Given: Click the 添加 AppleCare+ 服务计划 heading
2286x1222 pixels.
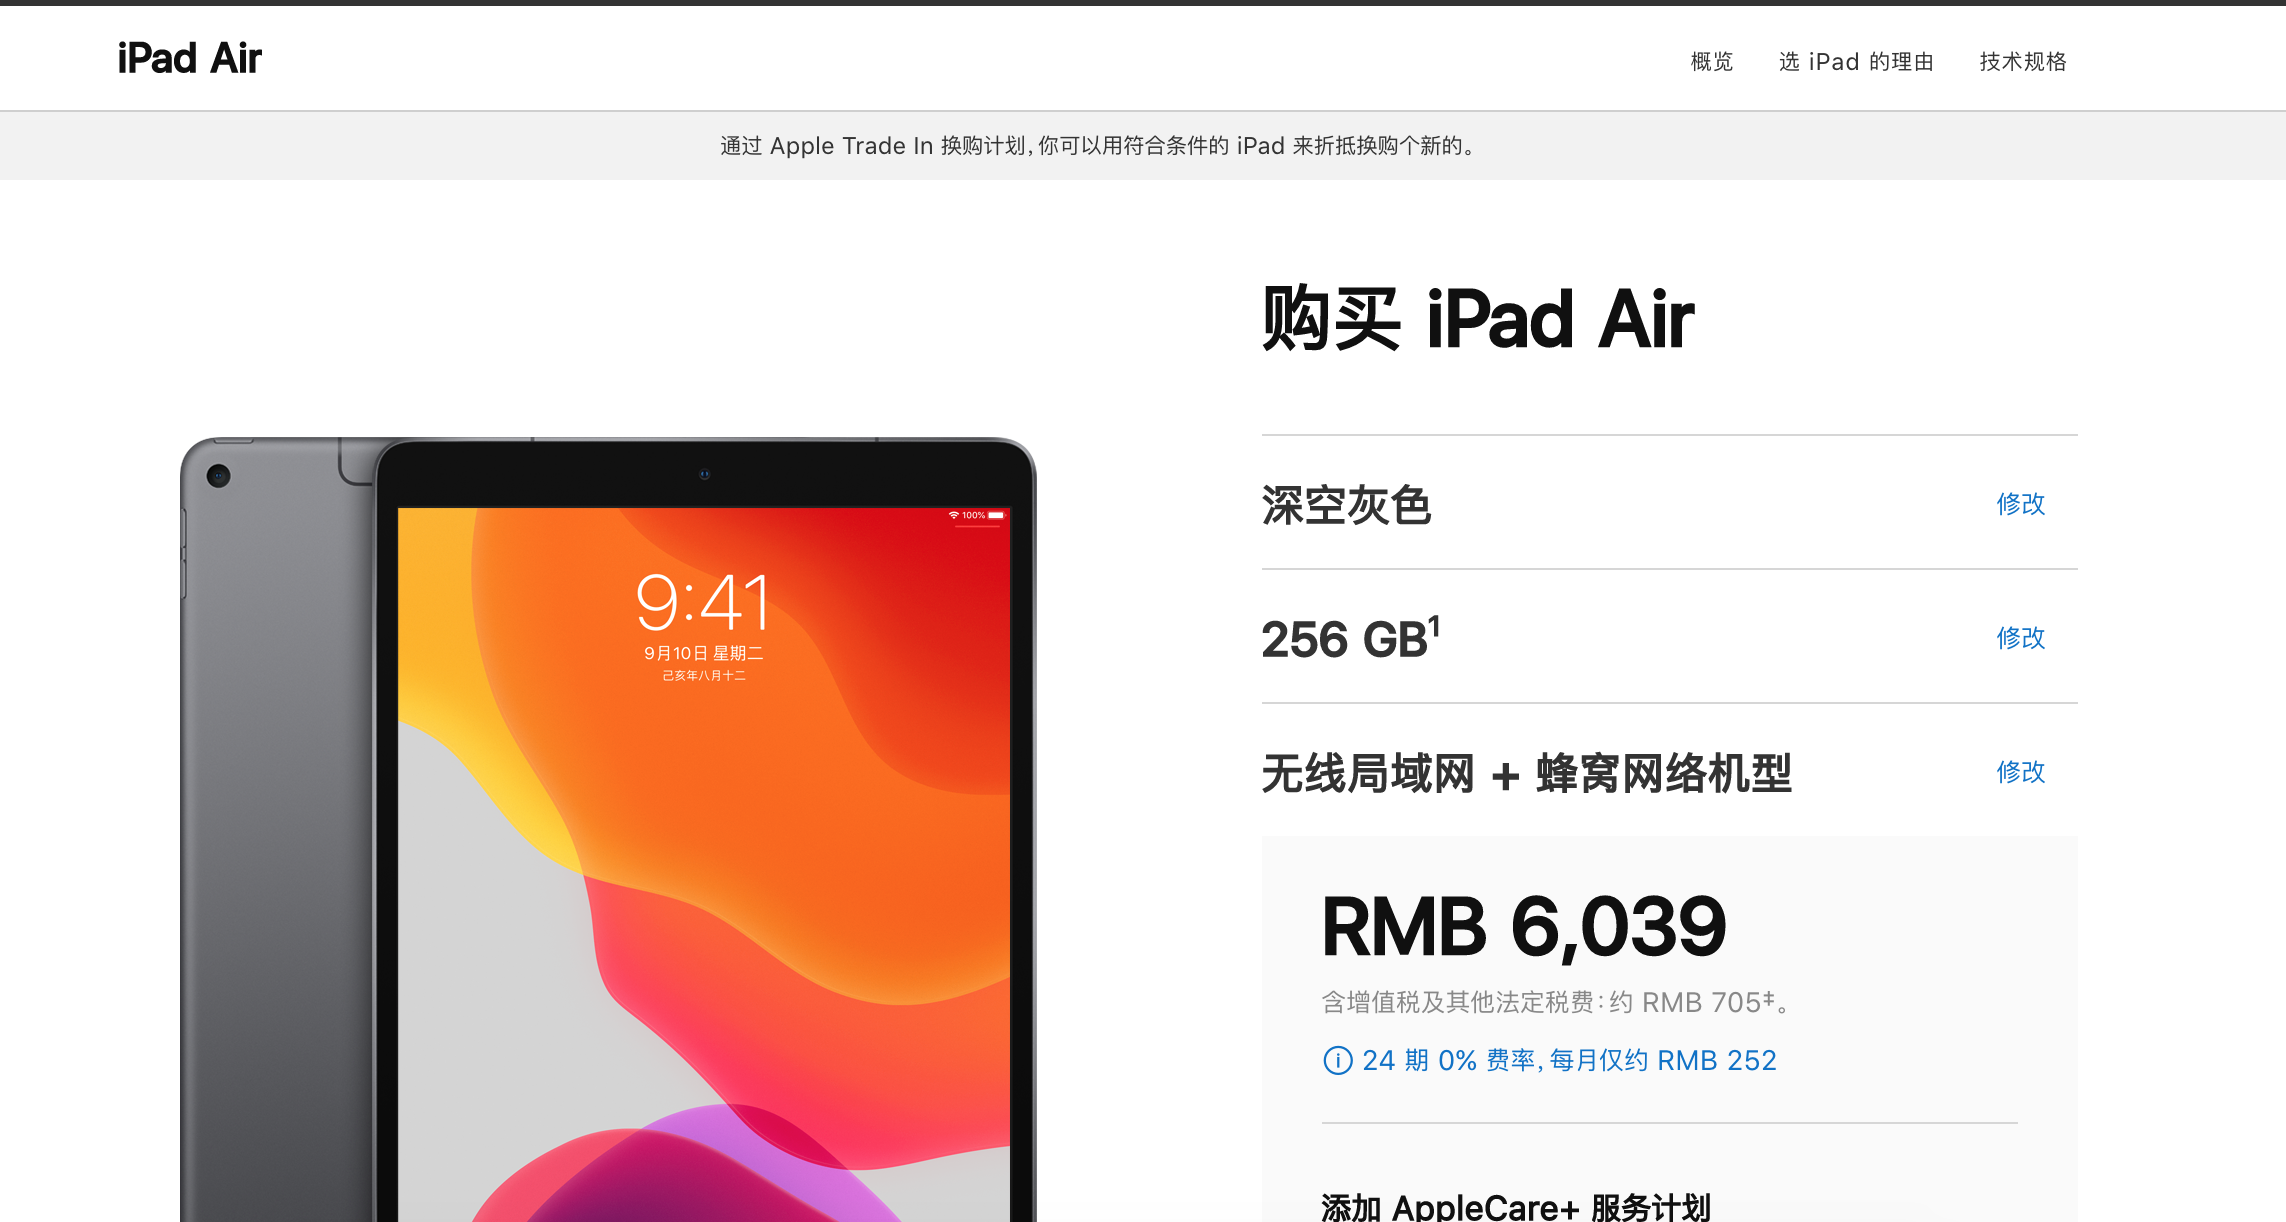Looking at the screenshot, I should 1516,1207.
